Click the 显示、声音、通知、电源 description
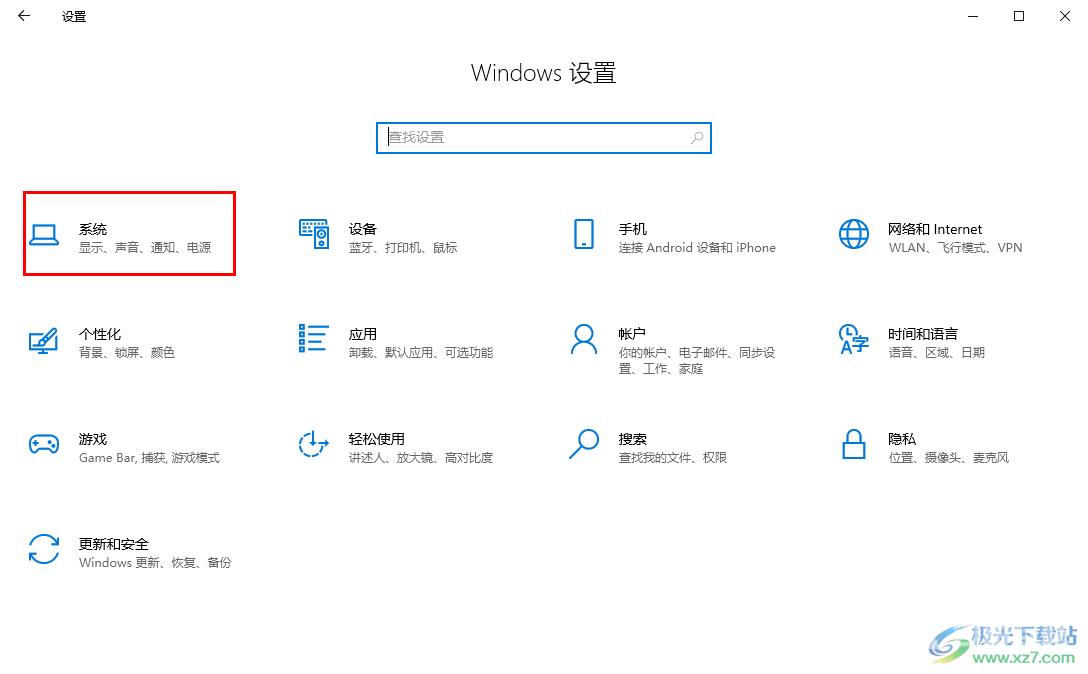This screenshot has height=674, width=1088. click(x=145, y=248)
